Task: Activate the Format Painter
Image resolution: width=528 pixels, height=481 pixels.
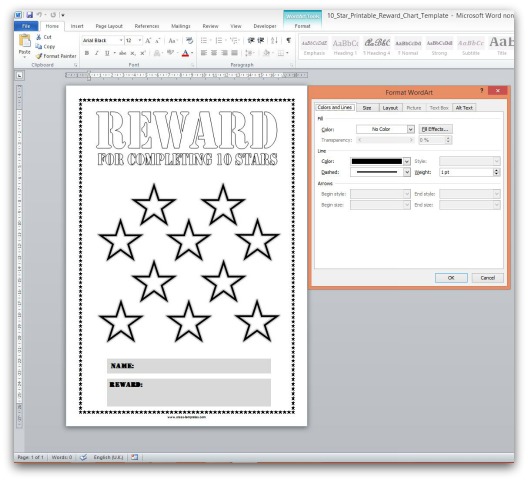Action: coord(56,56)
